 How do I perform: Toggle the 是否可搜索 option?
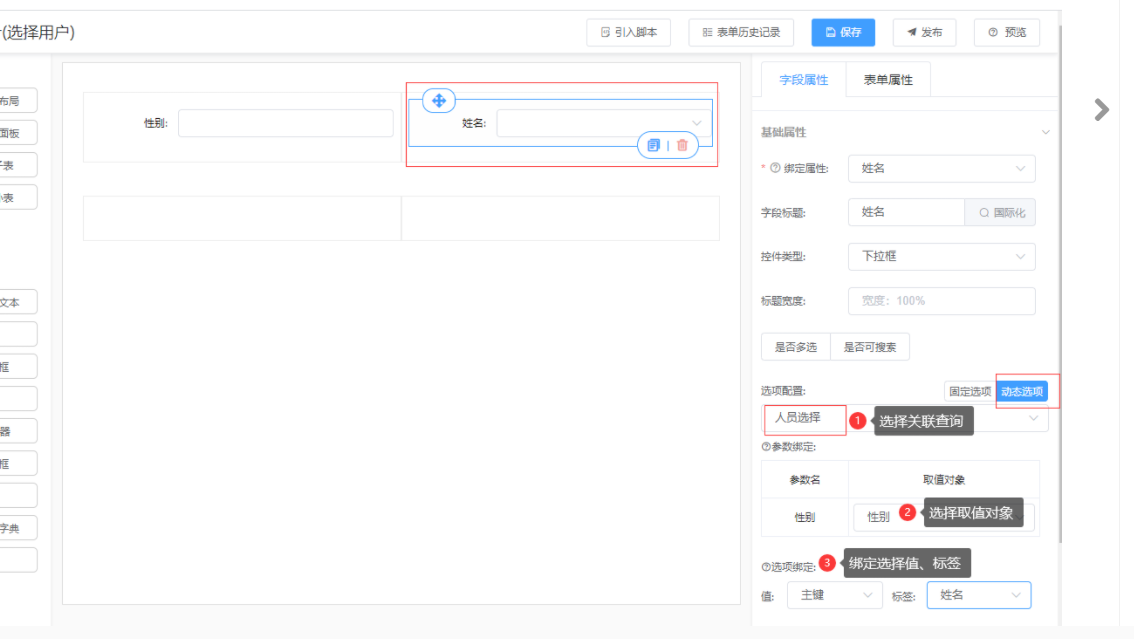coord(869,347)
